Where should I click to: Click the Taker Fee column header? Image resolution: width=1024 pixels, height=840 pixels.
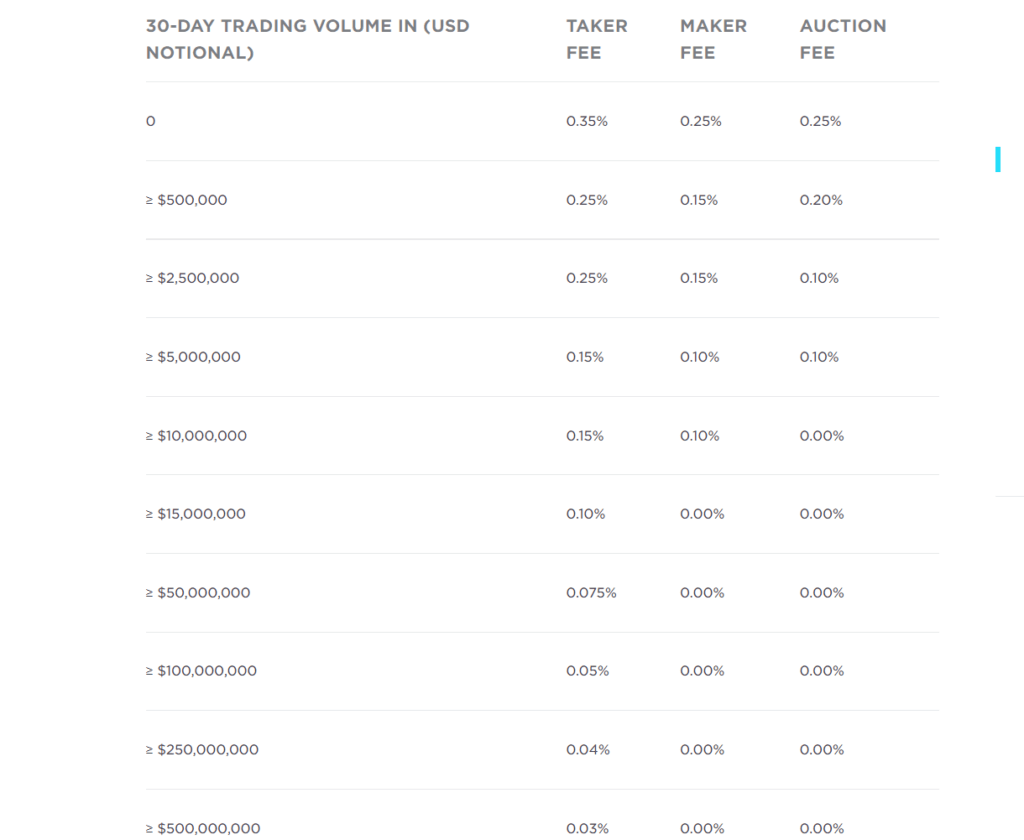(x=596, y=39)
